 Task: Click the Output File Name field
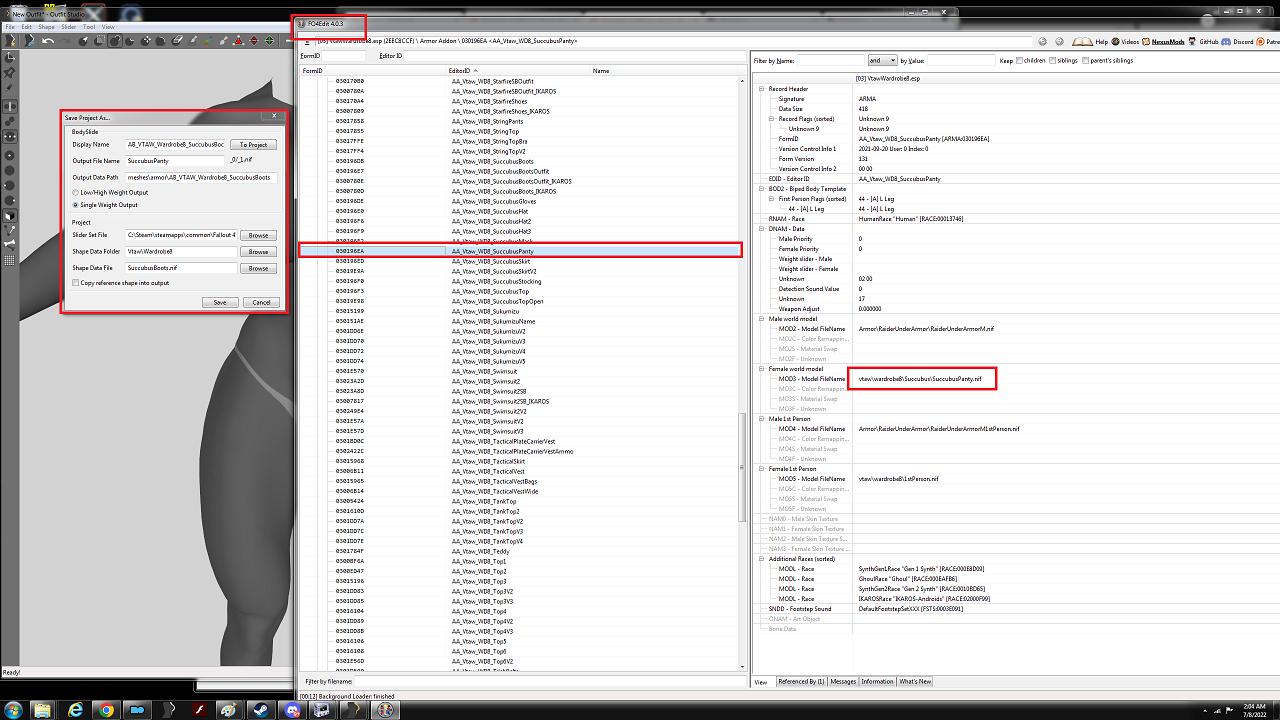point(175,160)
